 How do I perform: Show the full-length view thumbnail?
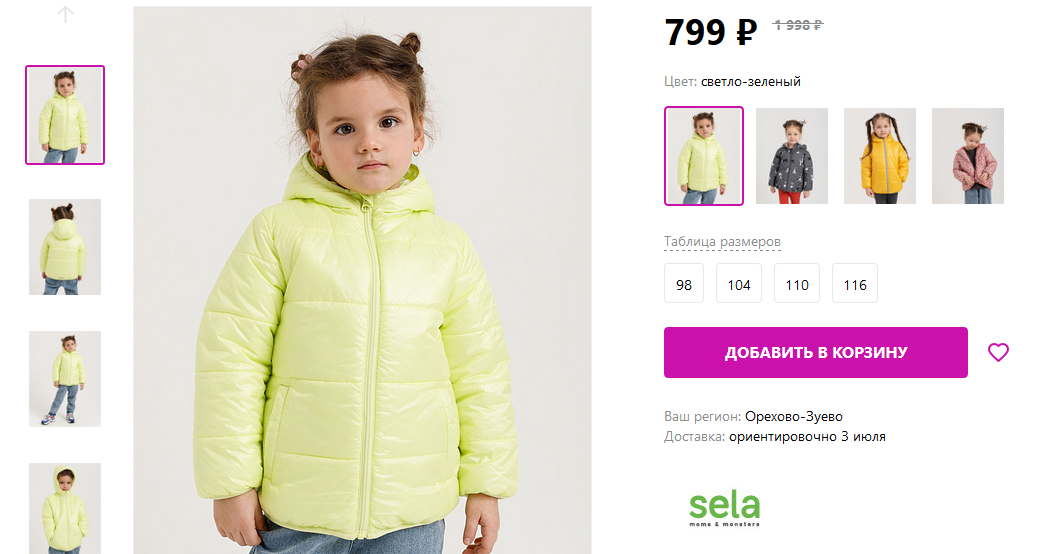65,379
